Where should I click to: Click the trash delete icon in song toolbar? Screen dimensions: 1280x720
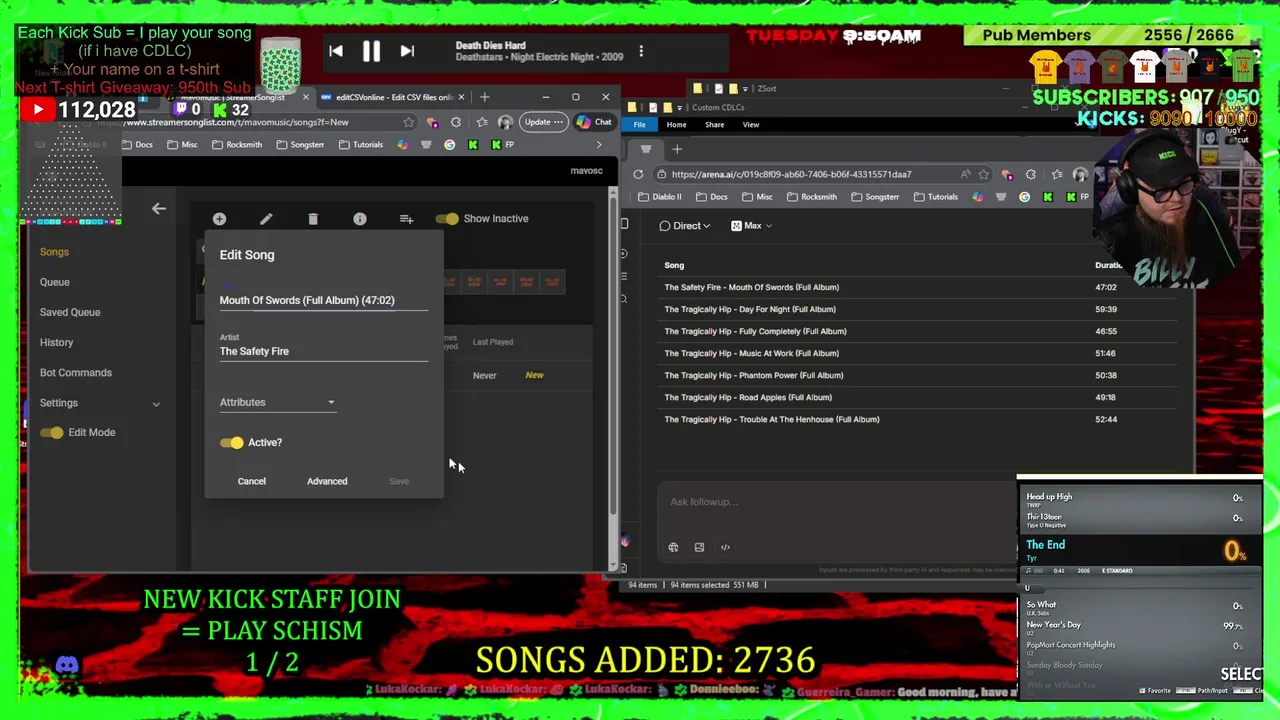[x=313, y=219]
